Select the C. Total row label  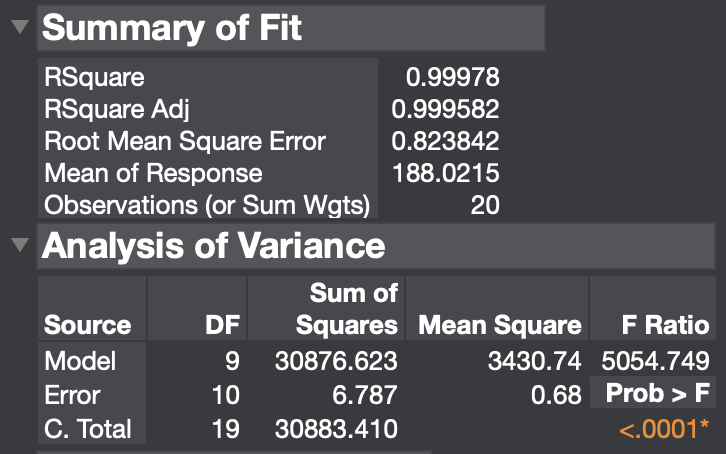tap(88, 429)
